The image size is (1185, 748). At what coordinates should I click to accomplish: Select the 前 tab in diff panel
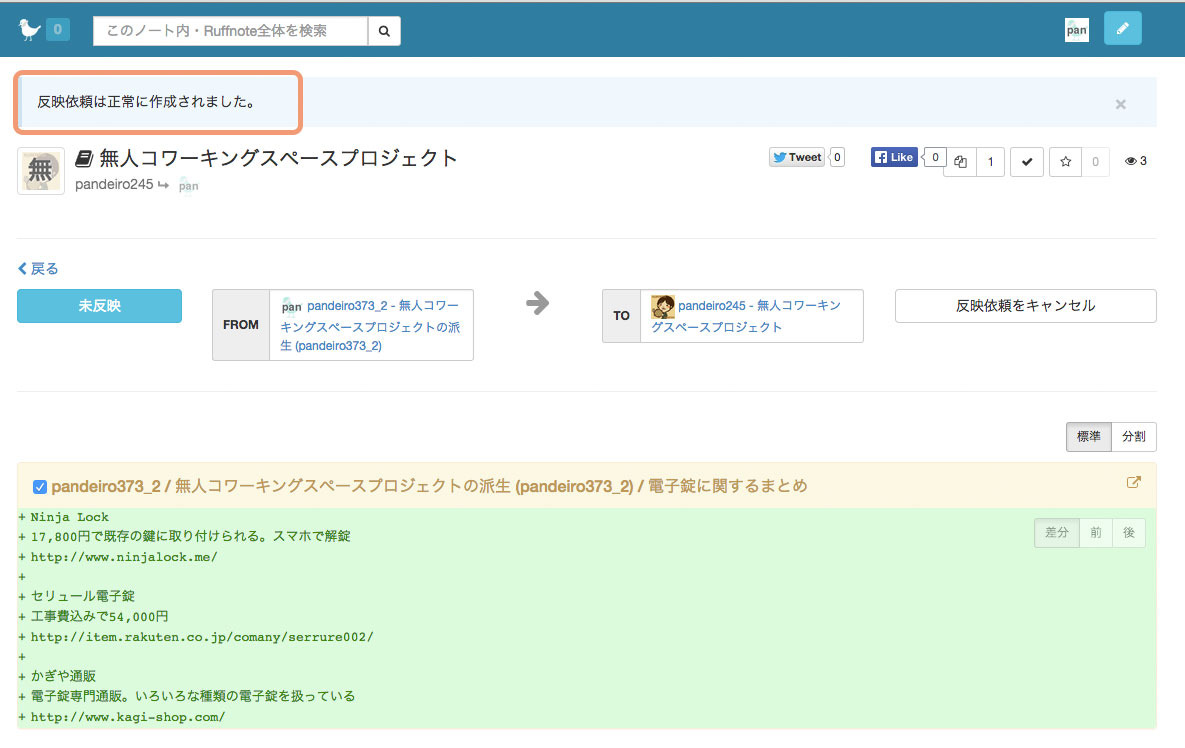coord(1096,533)
